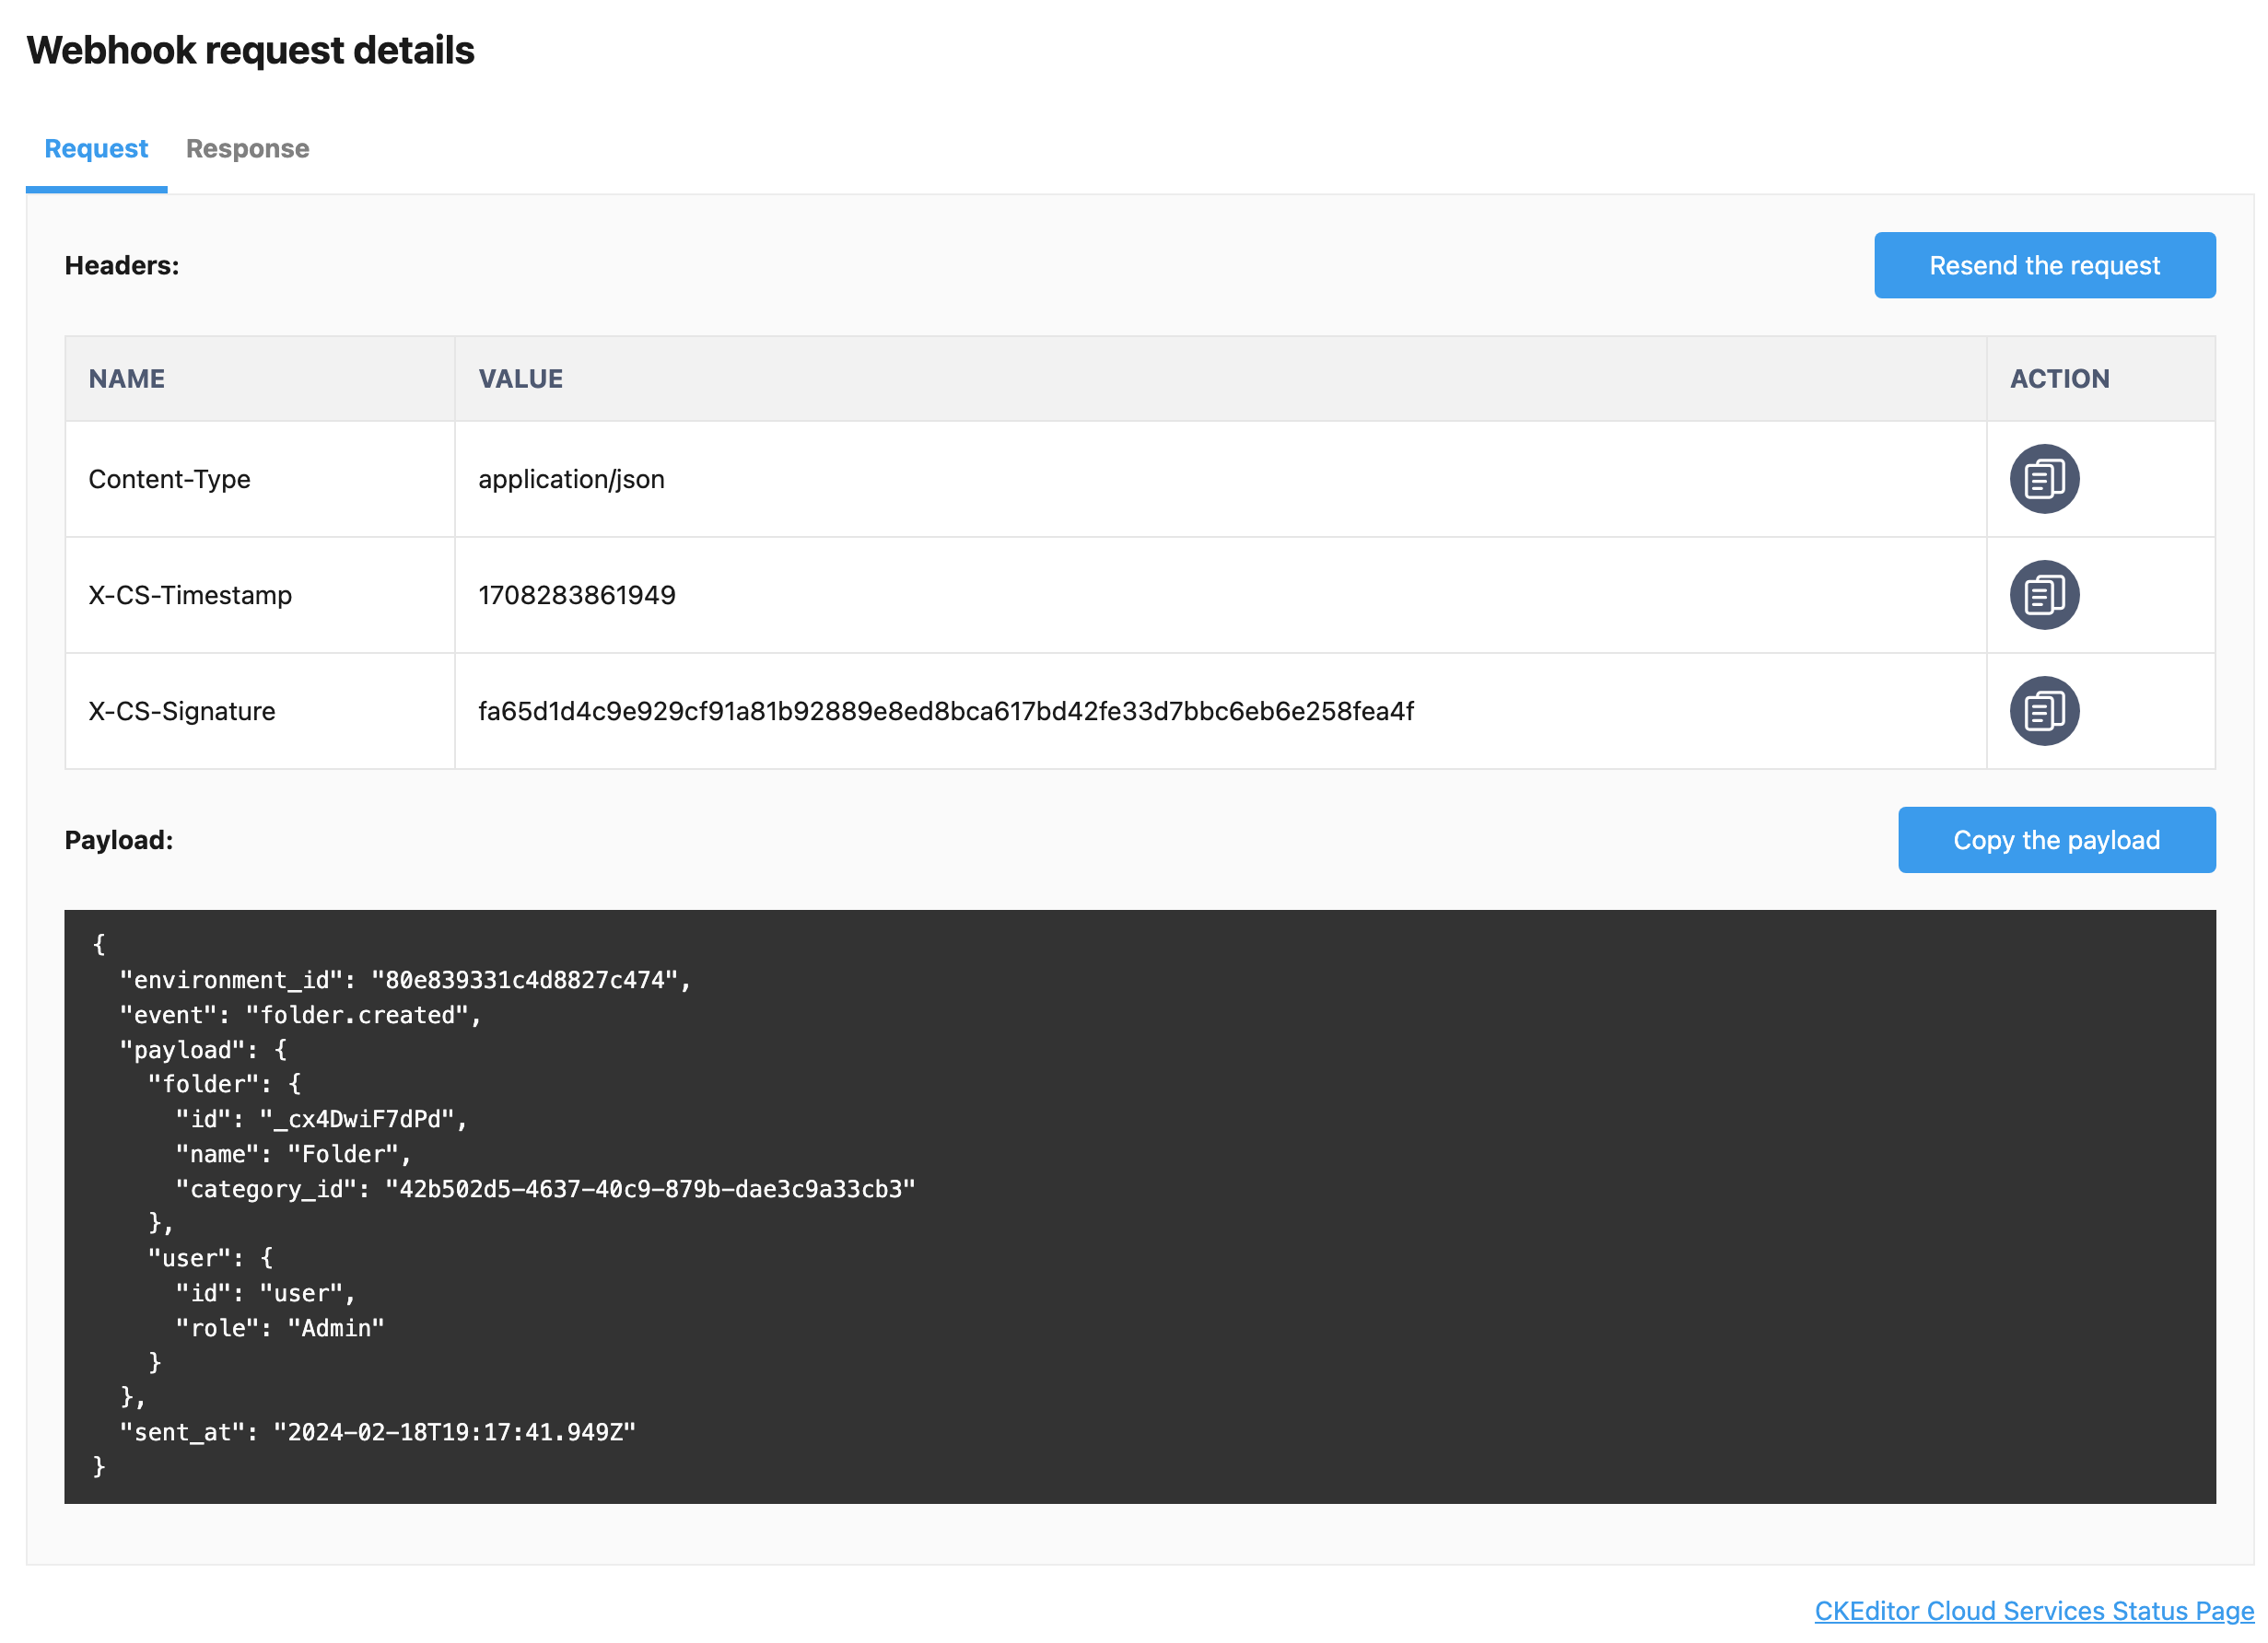Click the sent_at timestamp line
The width and height of the screenshot is (2268, 1643).
pyautogui.click(x=377, y=1432)
